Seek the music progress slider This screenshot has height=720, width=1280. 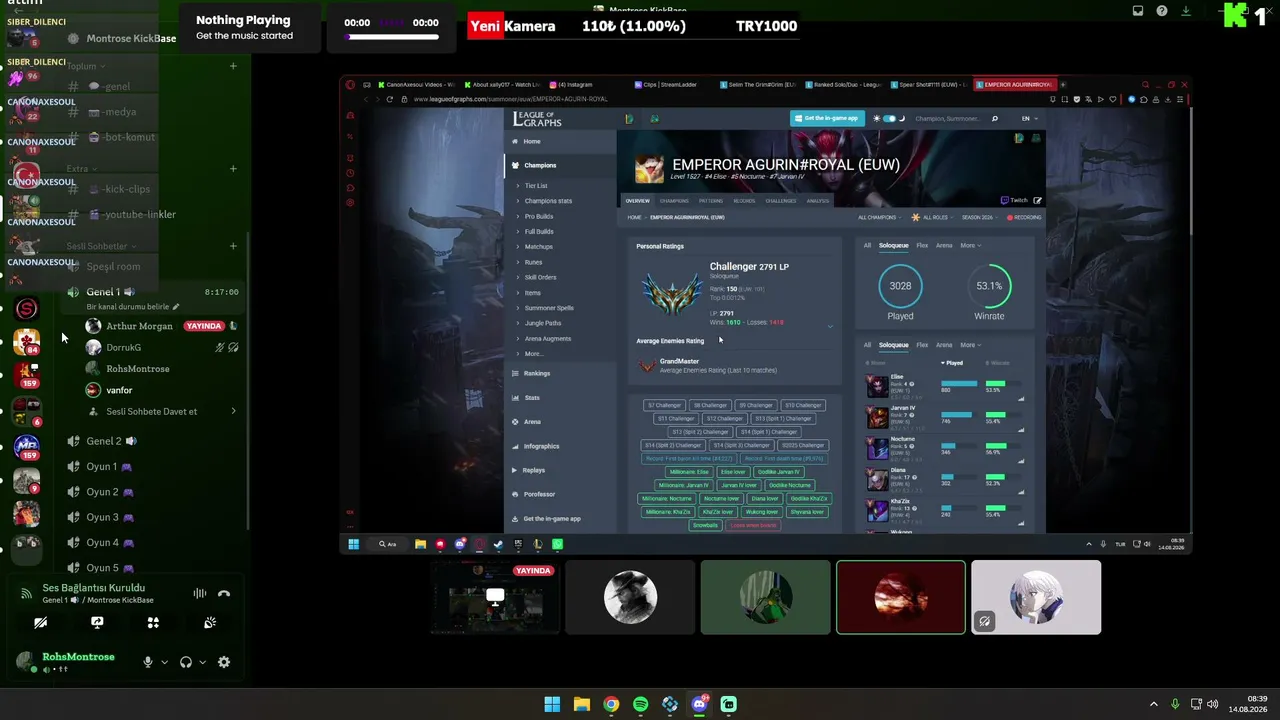click(392, 38)
